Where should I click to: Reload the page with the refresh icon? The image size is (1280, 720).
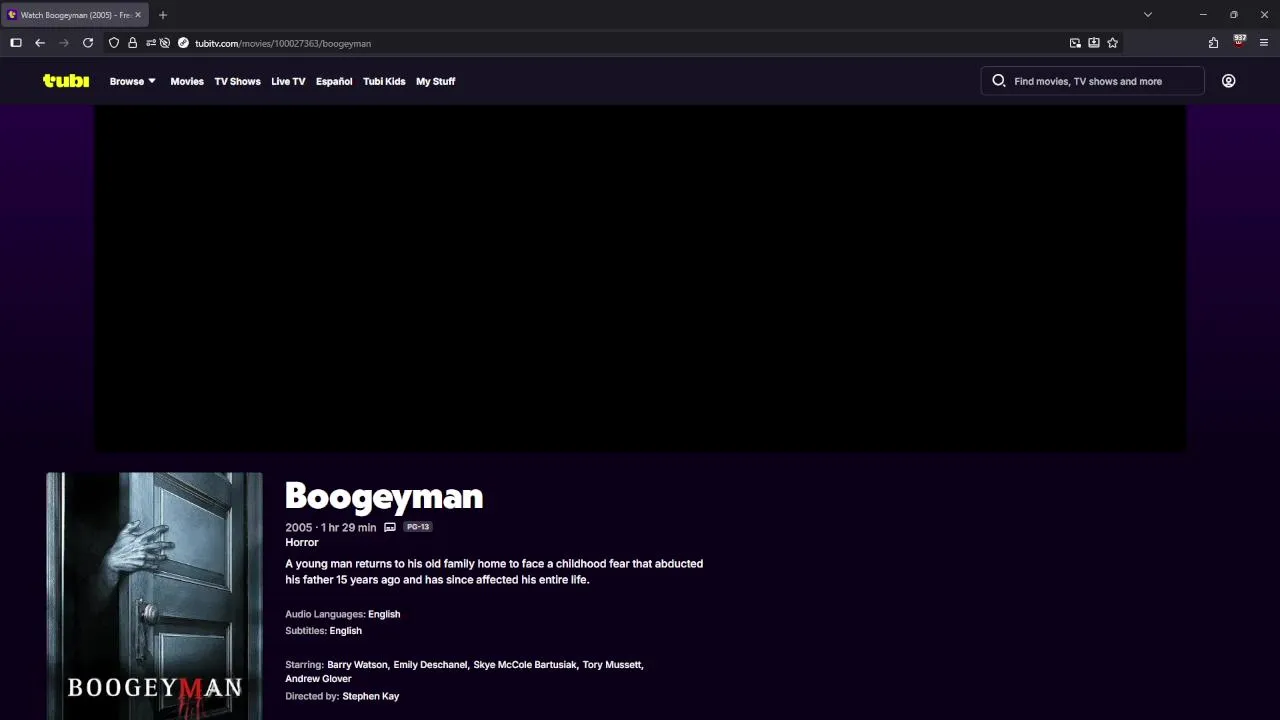pos(88,43)
